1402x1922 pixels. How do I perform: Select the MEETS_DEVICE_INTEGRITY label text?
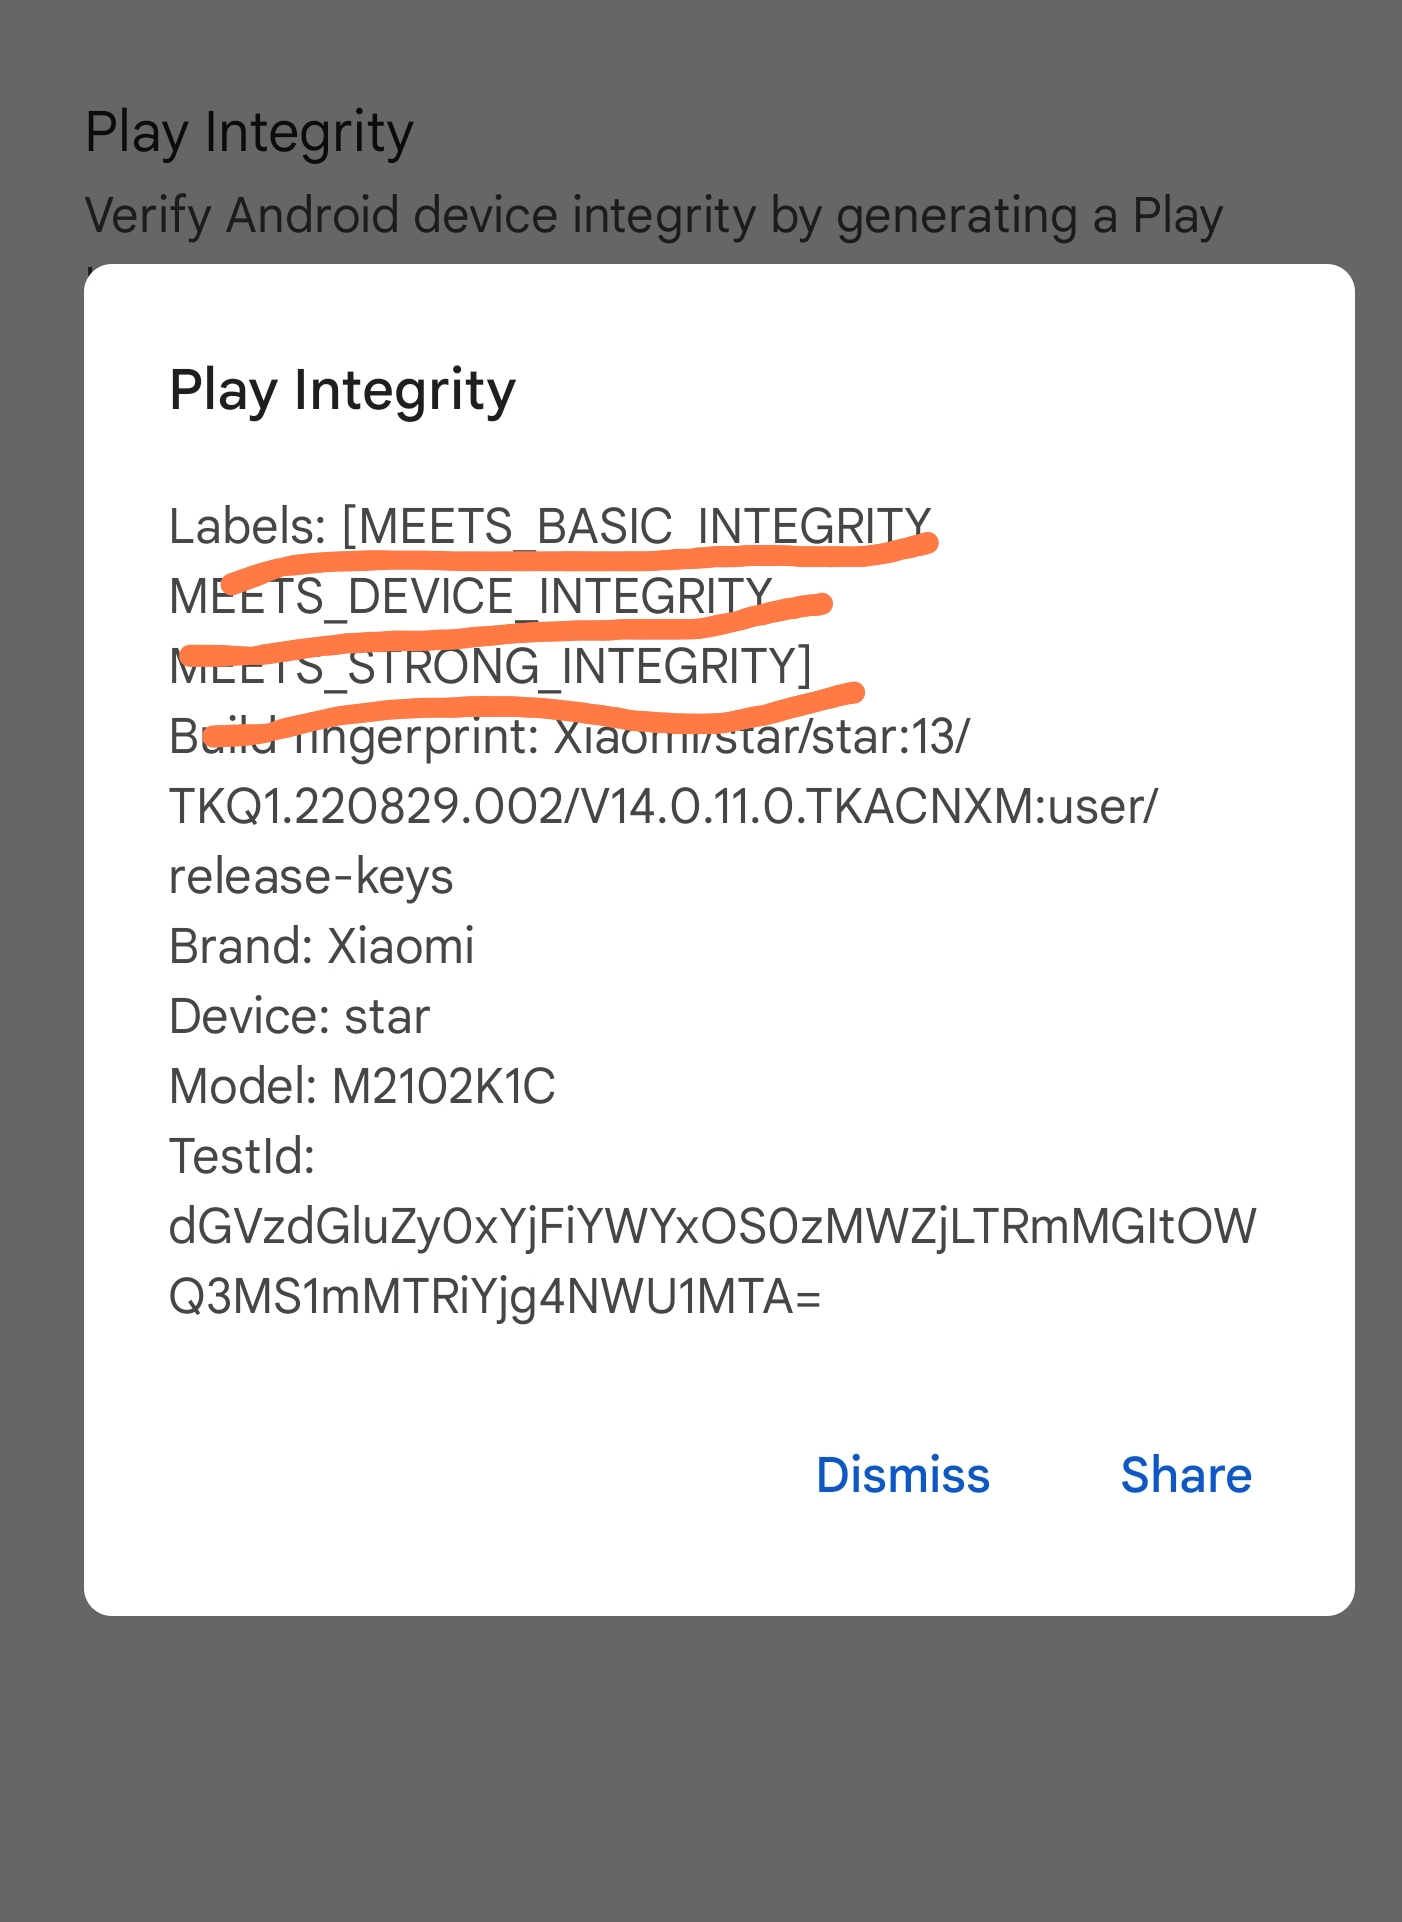tap(471, 597)
